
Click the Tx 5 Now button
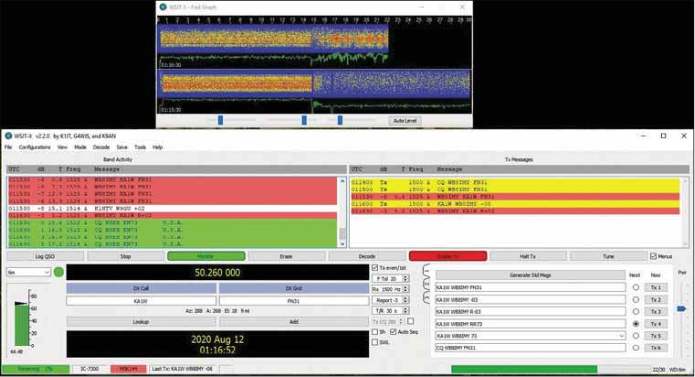tap(656, 336)
